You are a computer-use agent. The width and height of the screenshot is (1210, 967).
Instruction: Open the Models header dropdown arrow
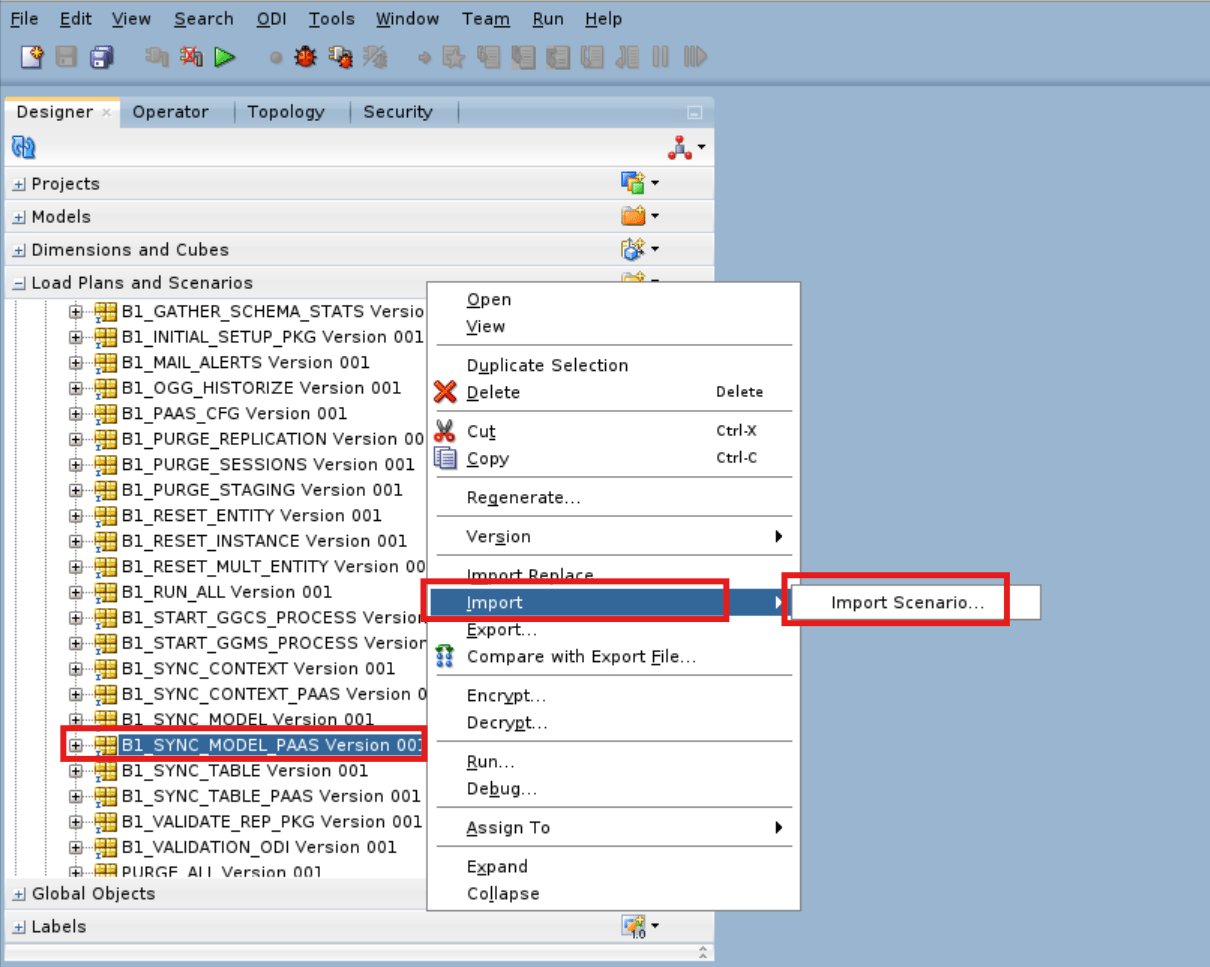click(654, 216)
